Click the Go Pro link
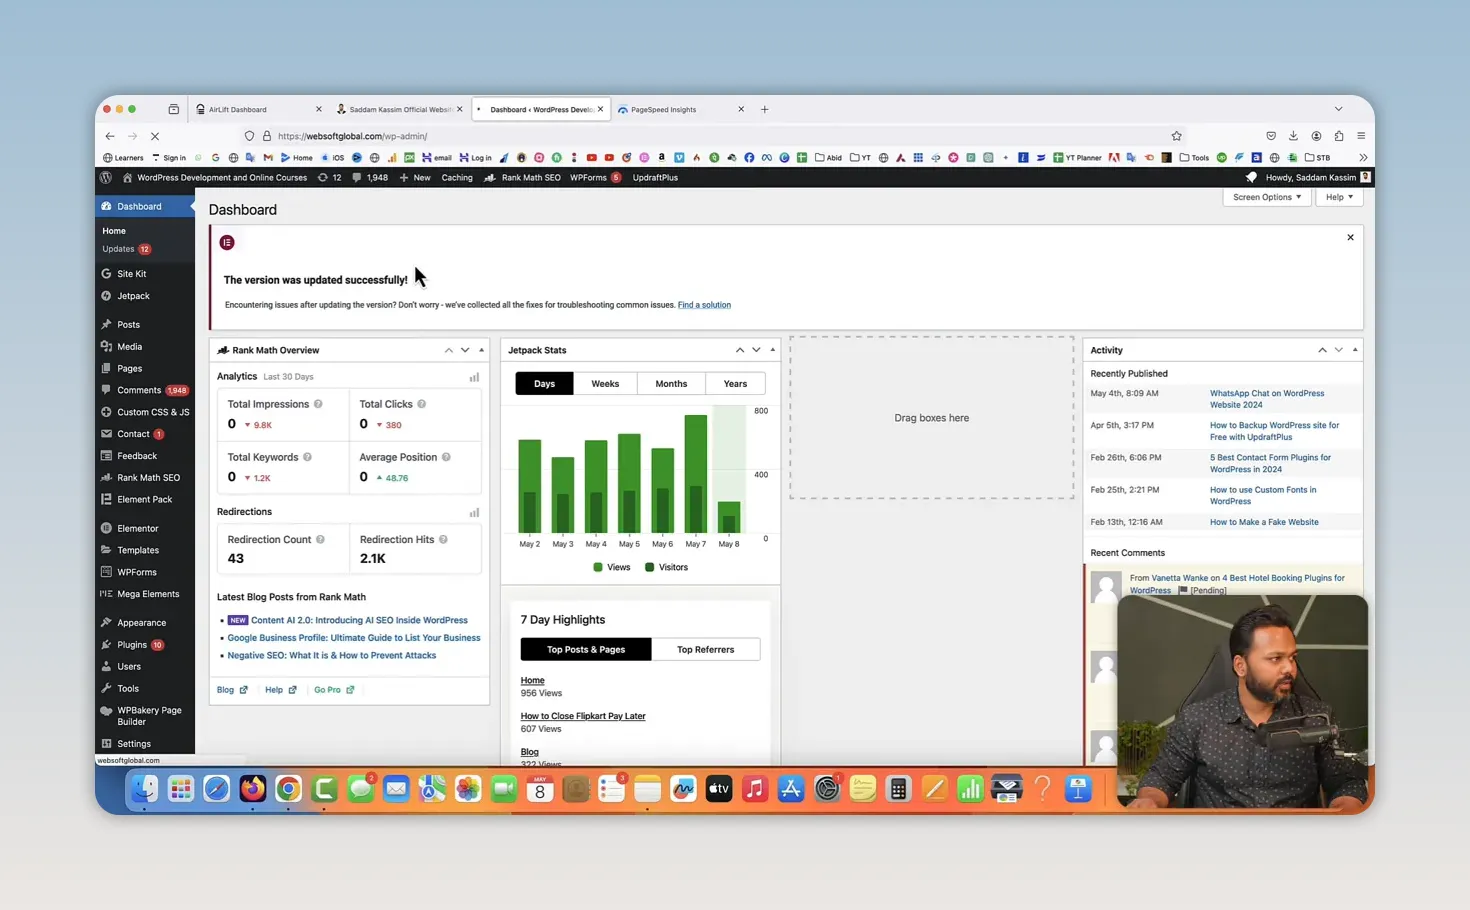Viewport: 1470px width, 910px height. pos(334,690)
